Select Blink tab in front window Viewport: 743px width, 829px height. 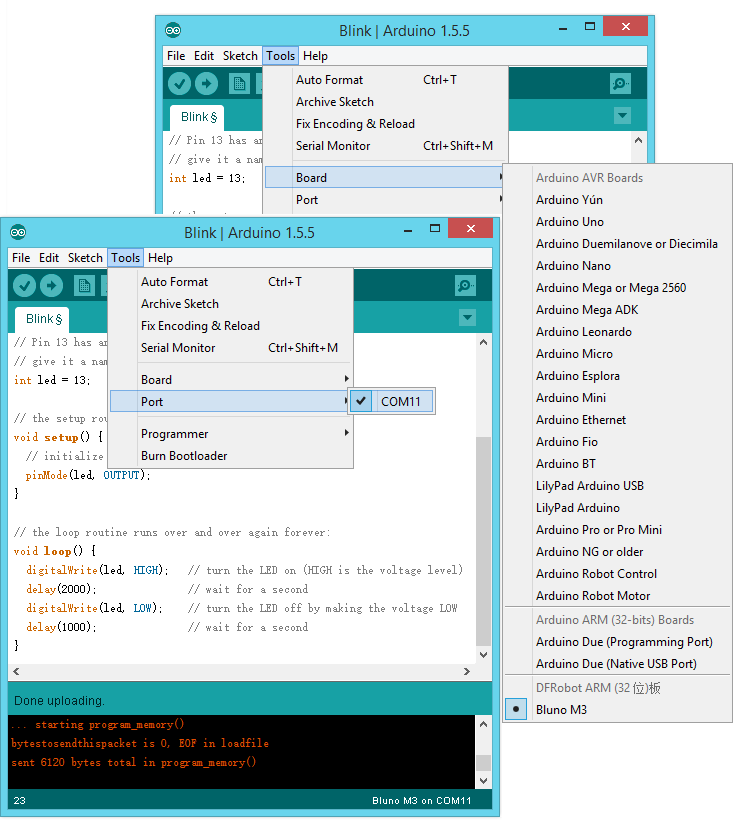click(x=43, y=319)
